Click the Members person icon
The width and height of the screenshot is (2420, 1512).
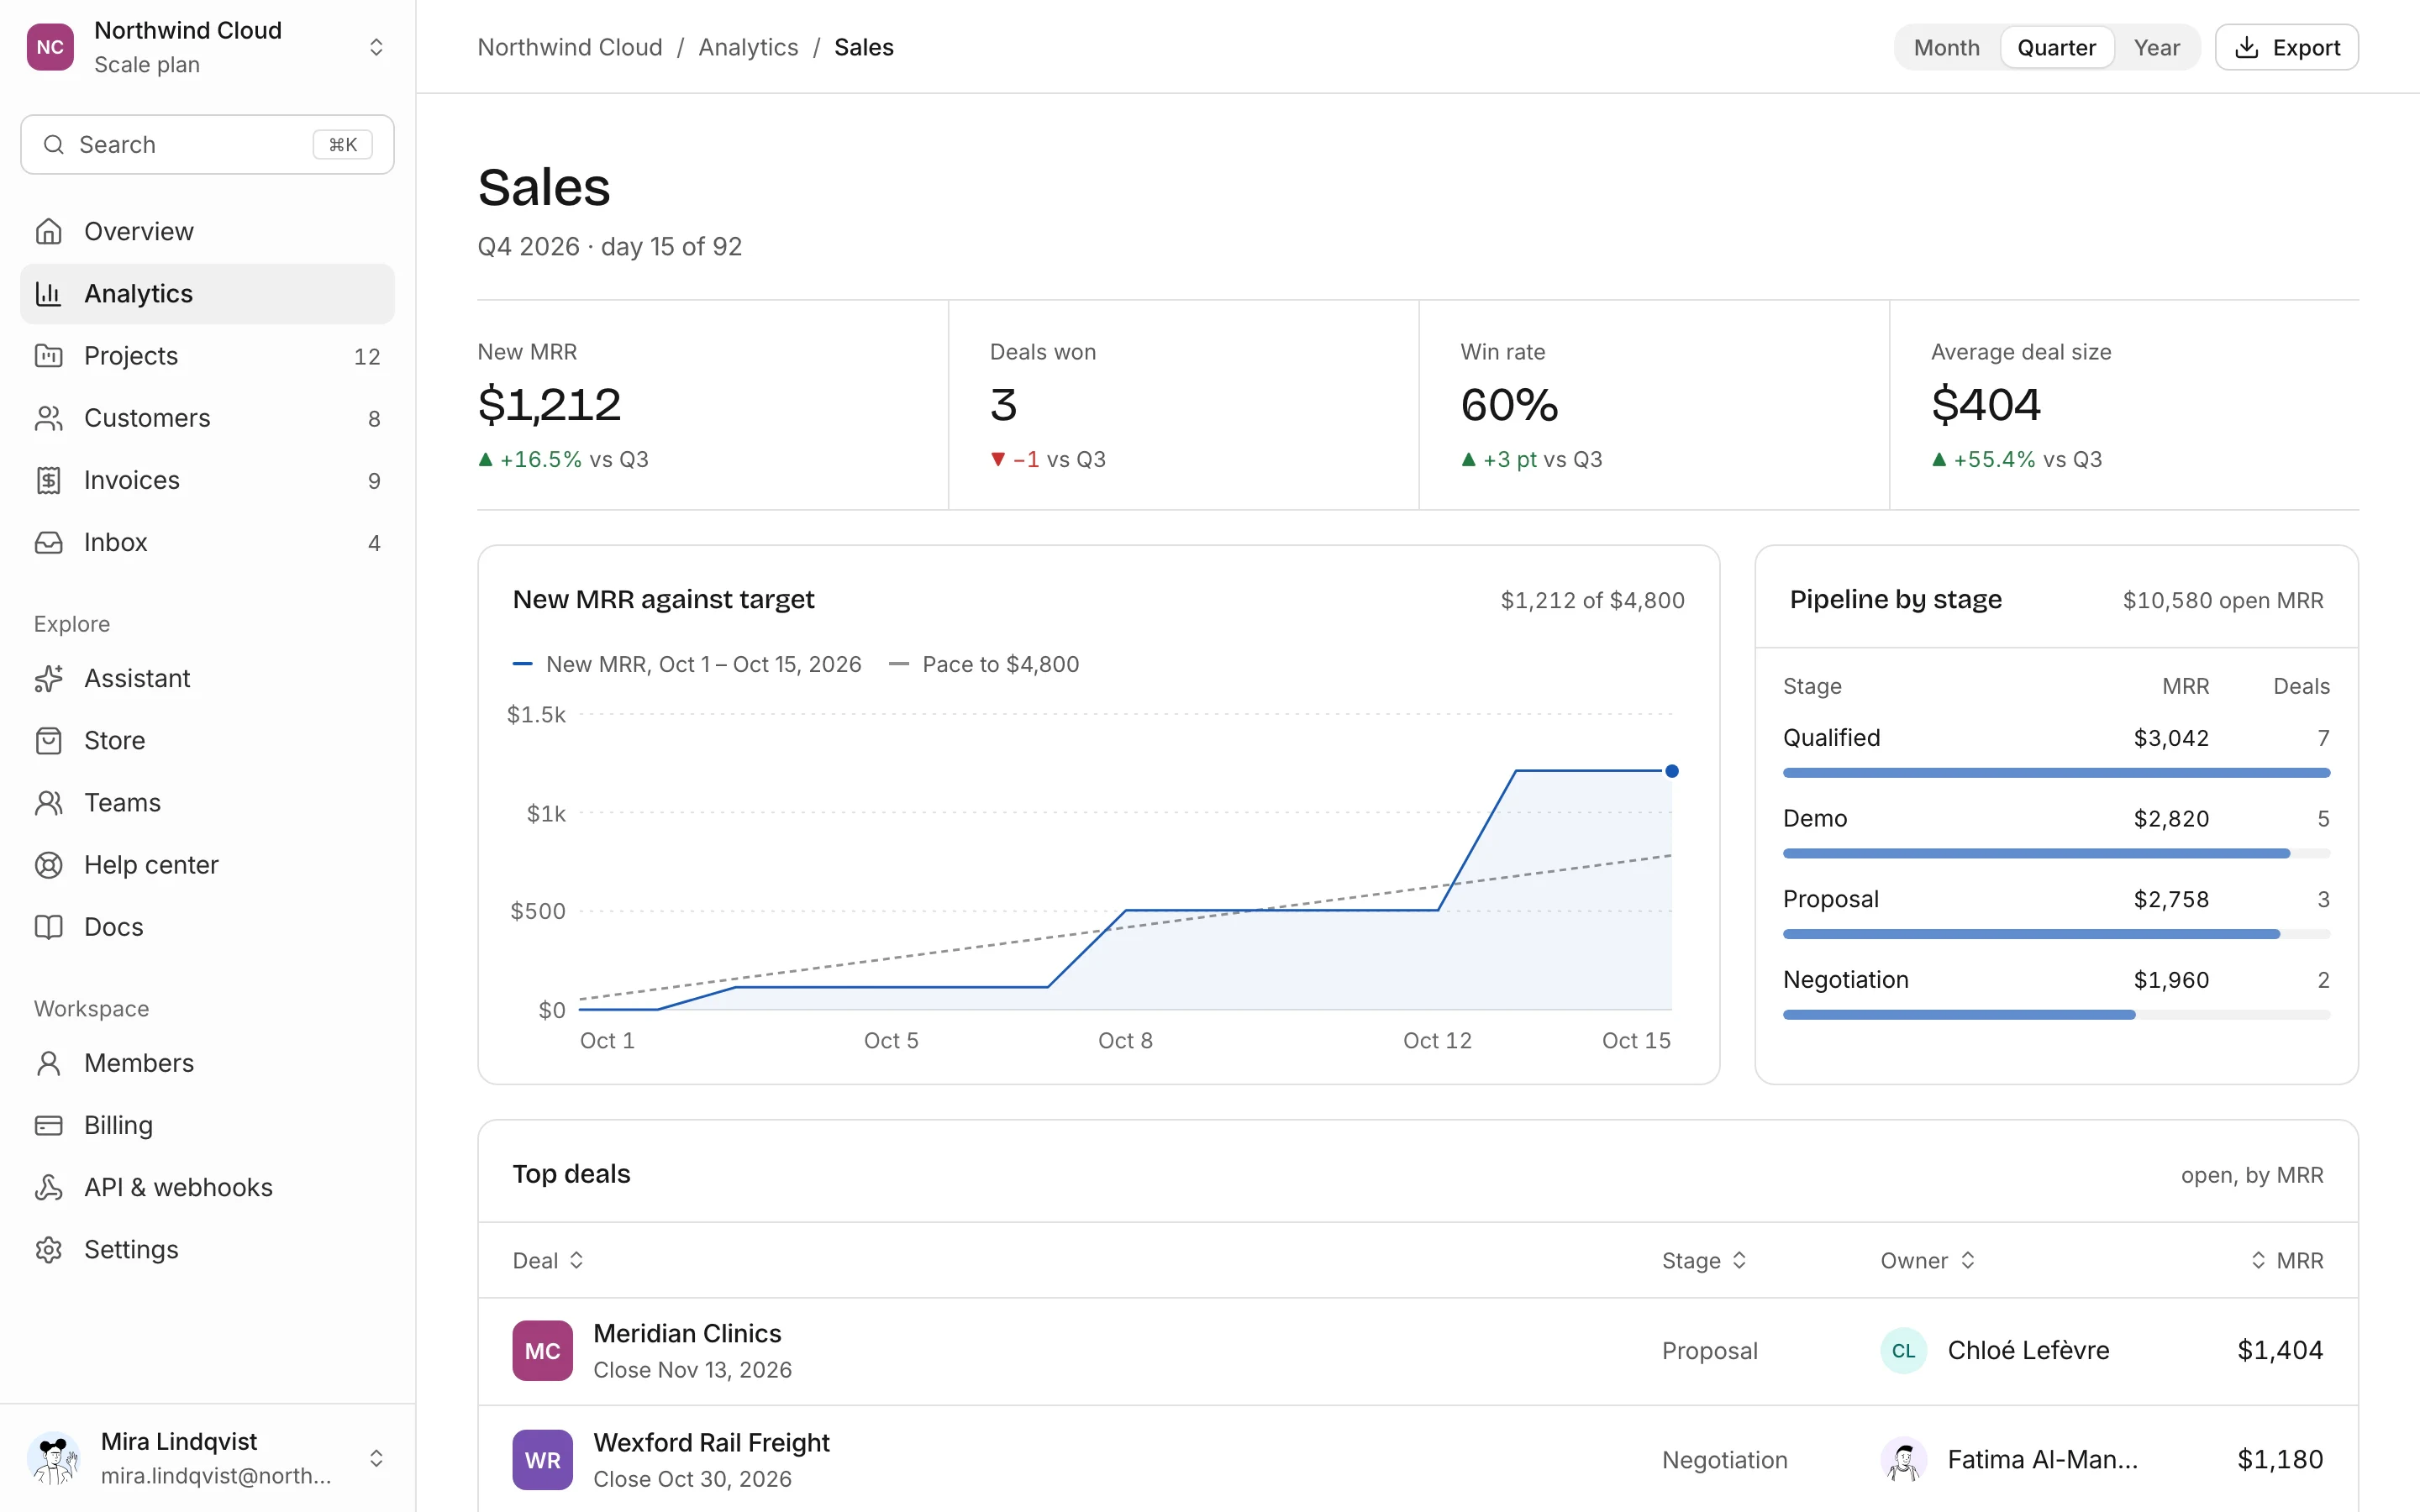tap(48, 1062)
